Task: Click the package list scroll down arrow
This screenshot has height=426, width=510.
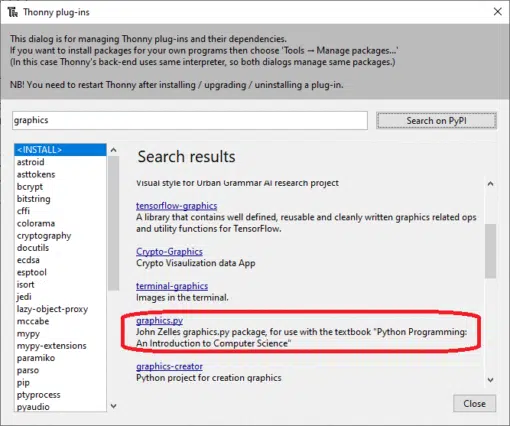Action: [113, 406]
